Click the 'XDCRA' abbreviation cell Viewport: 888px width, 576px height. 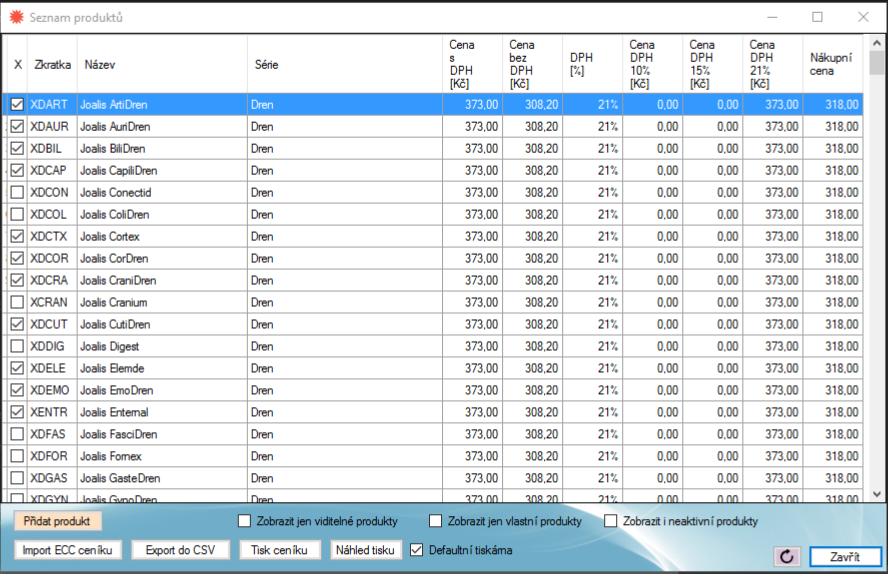pos(52,280)
